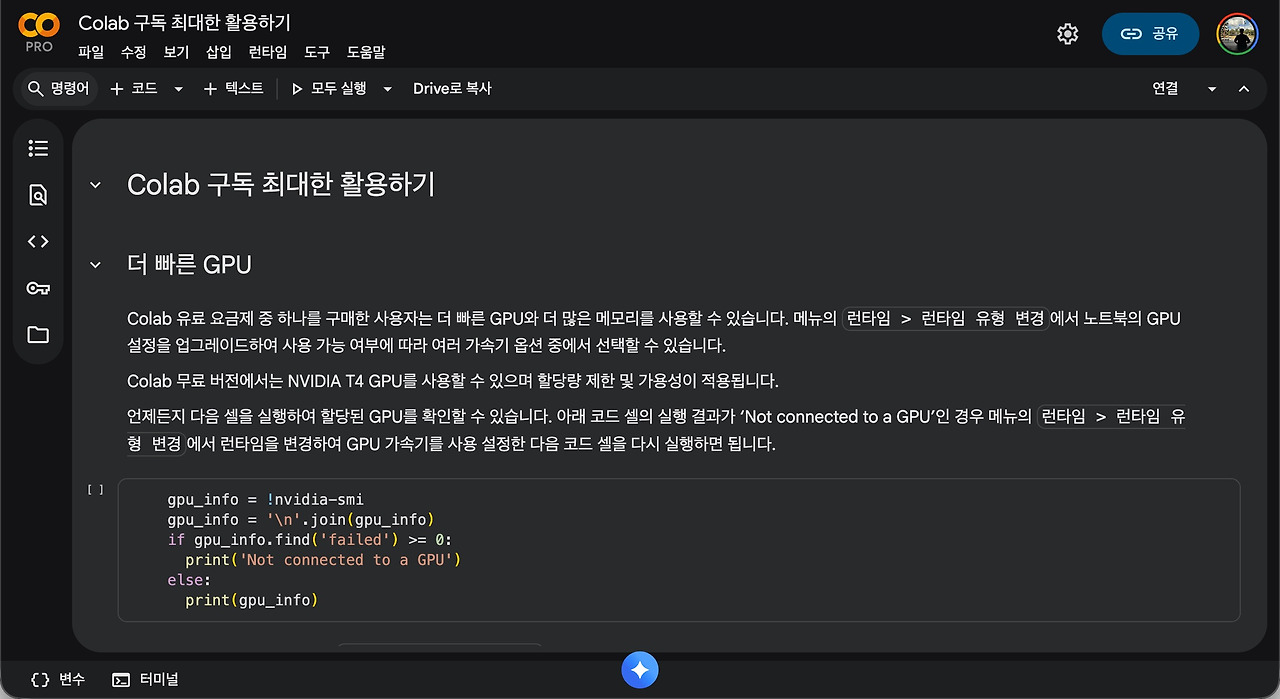Open the settings gear icon
Image resolution: width=1280 pixels, height=699 pixels.
(1067, 34)
